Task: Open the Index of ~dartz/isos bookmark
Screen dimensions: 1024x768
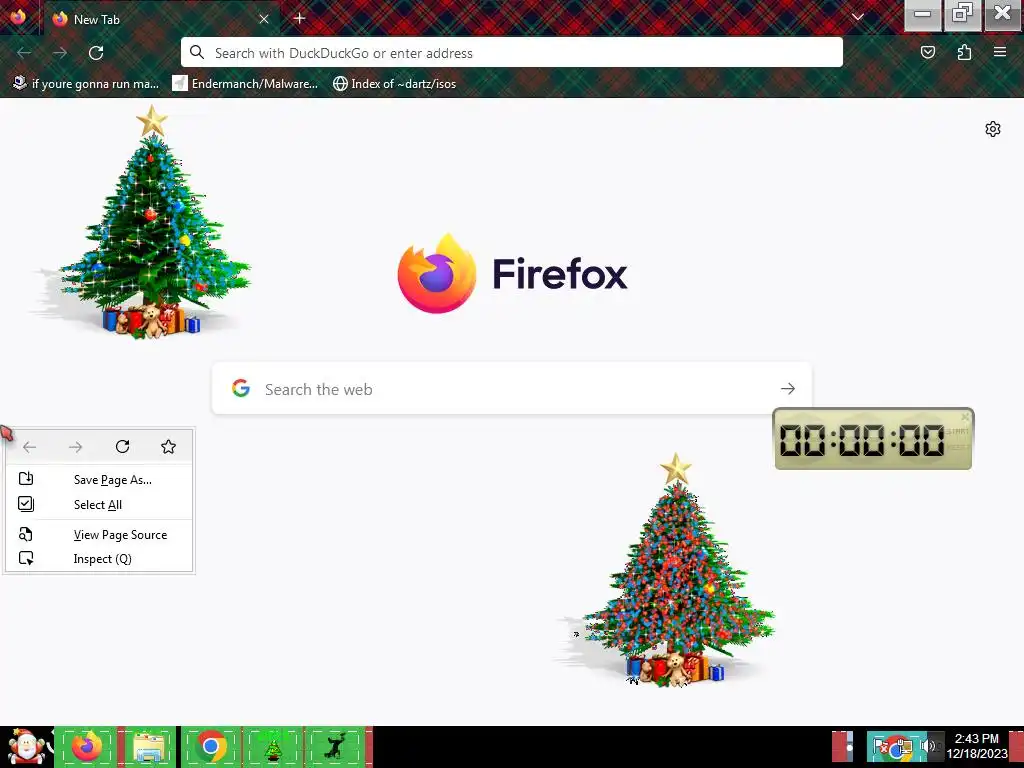Action: click(394, 84)
